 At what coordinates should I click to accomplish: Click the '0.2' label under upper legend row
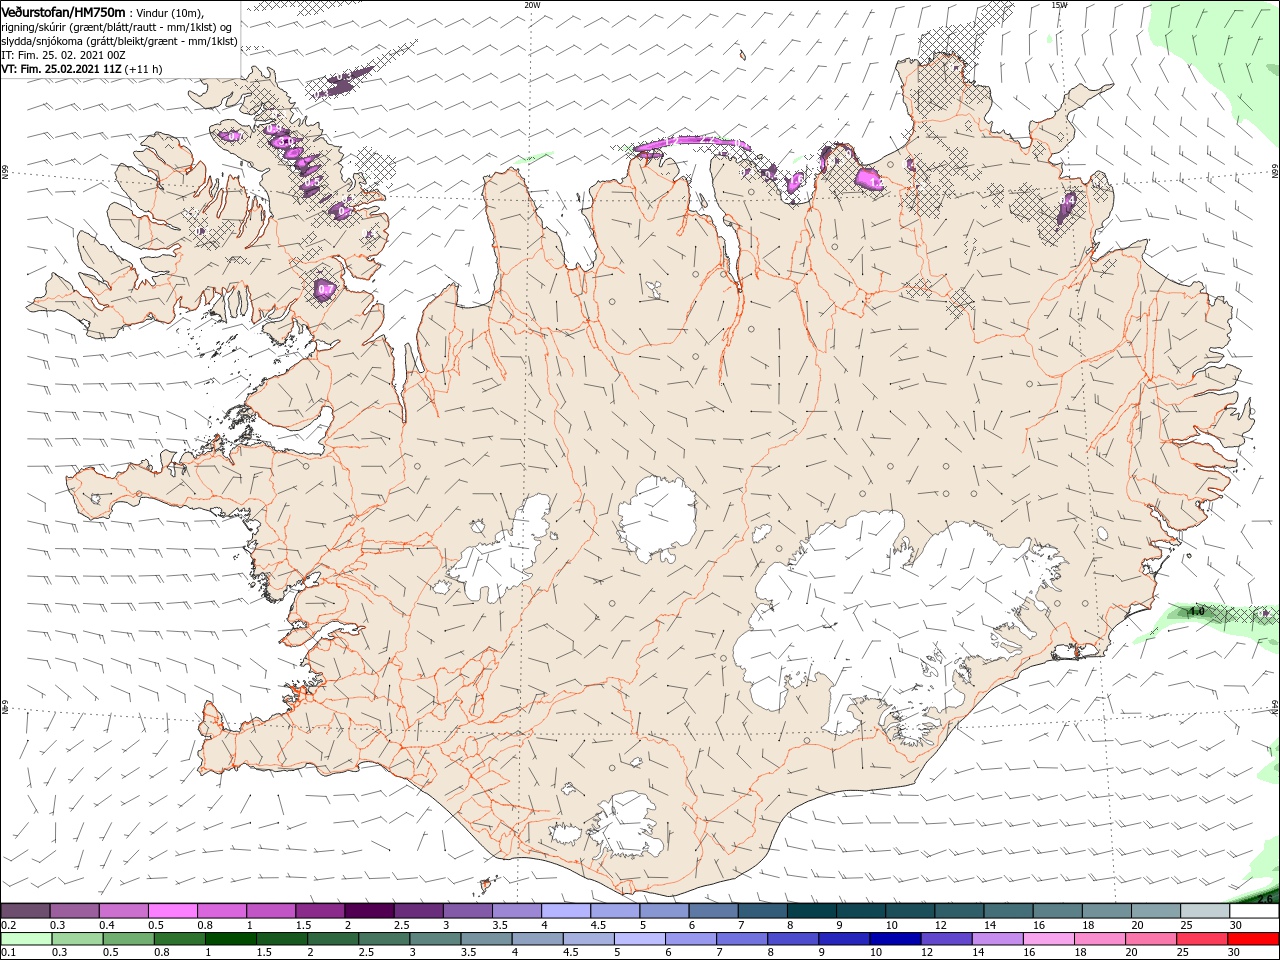8,925
